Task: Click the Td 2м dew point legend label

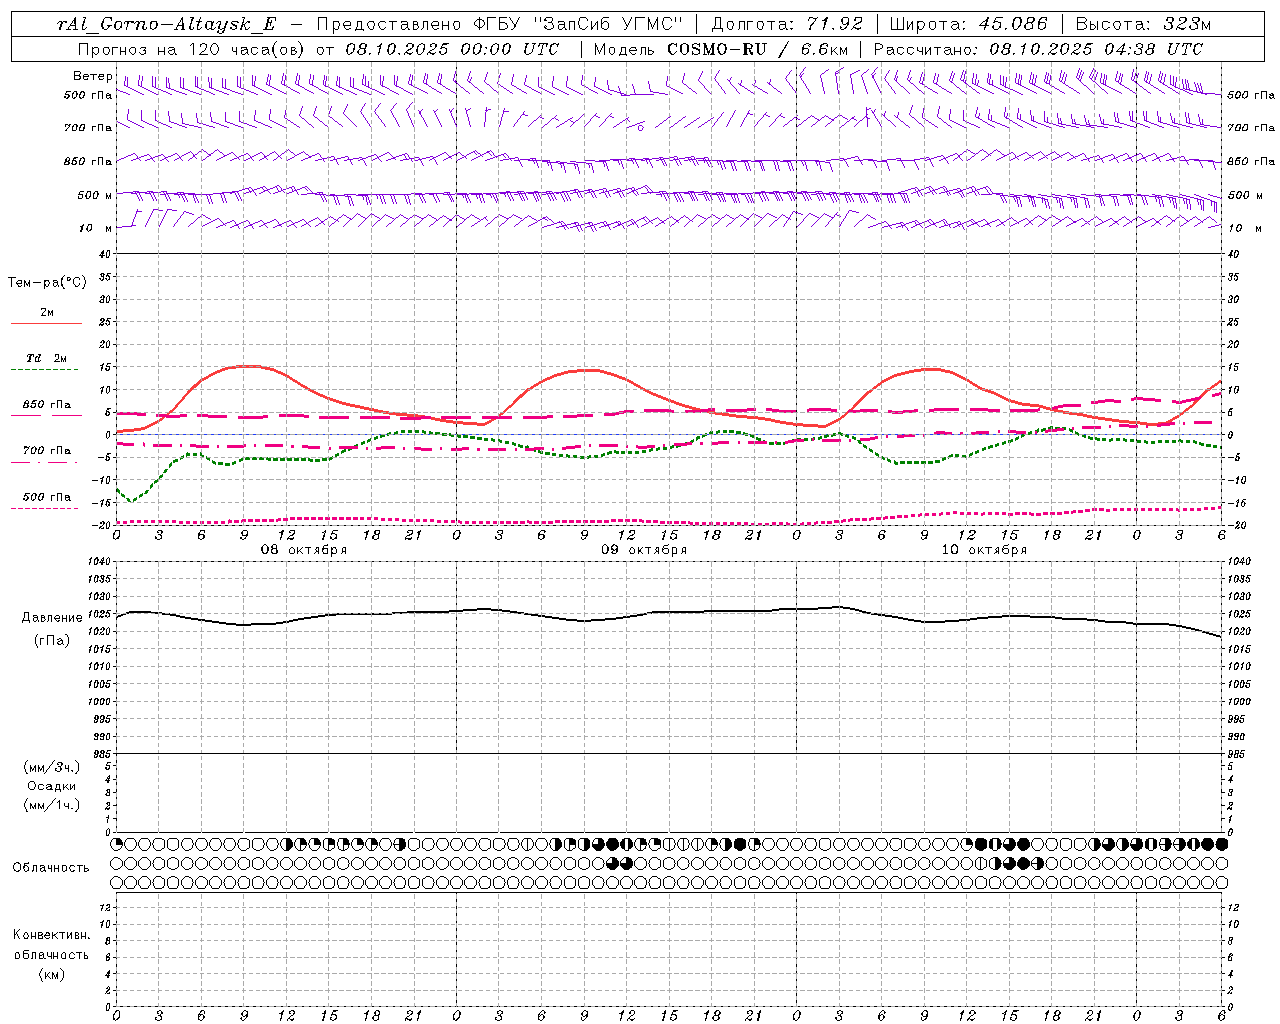Action: coord(47,358)
